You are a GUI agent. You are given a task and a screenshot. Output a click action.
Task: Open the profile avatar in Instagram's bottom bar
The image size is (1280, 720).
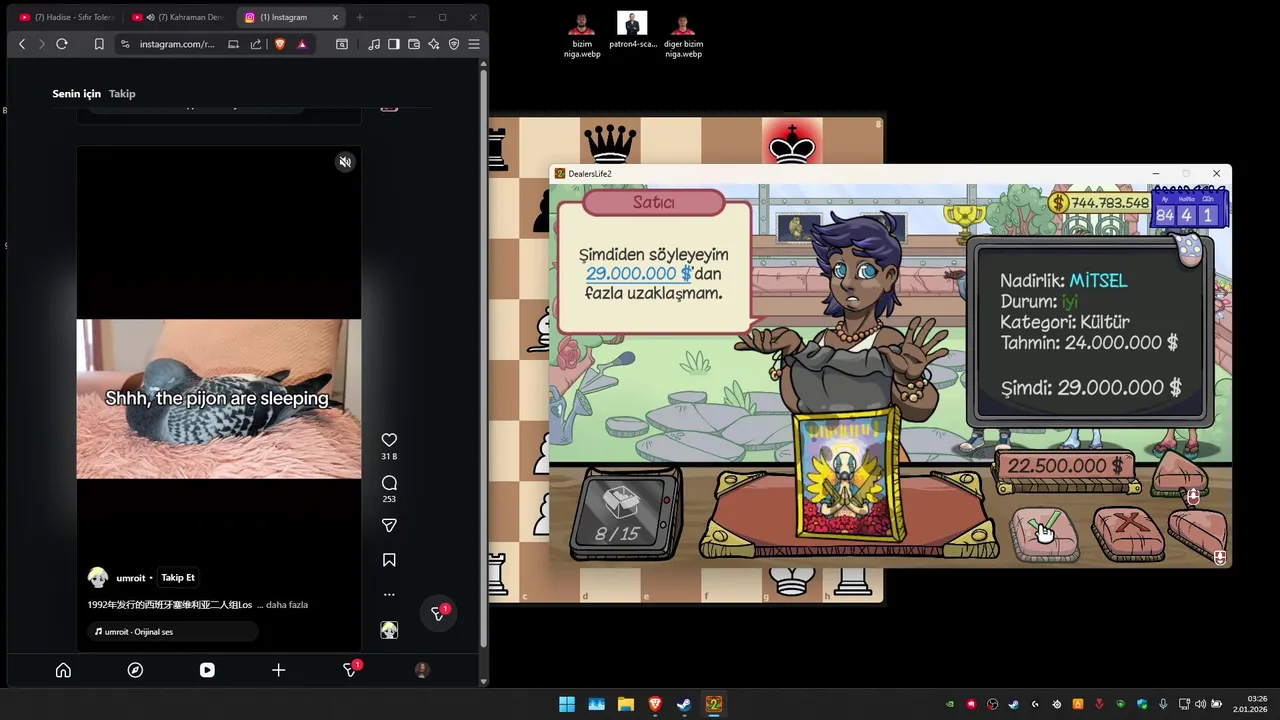[422, 670]
